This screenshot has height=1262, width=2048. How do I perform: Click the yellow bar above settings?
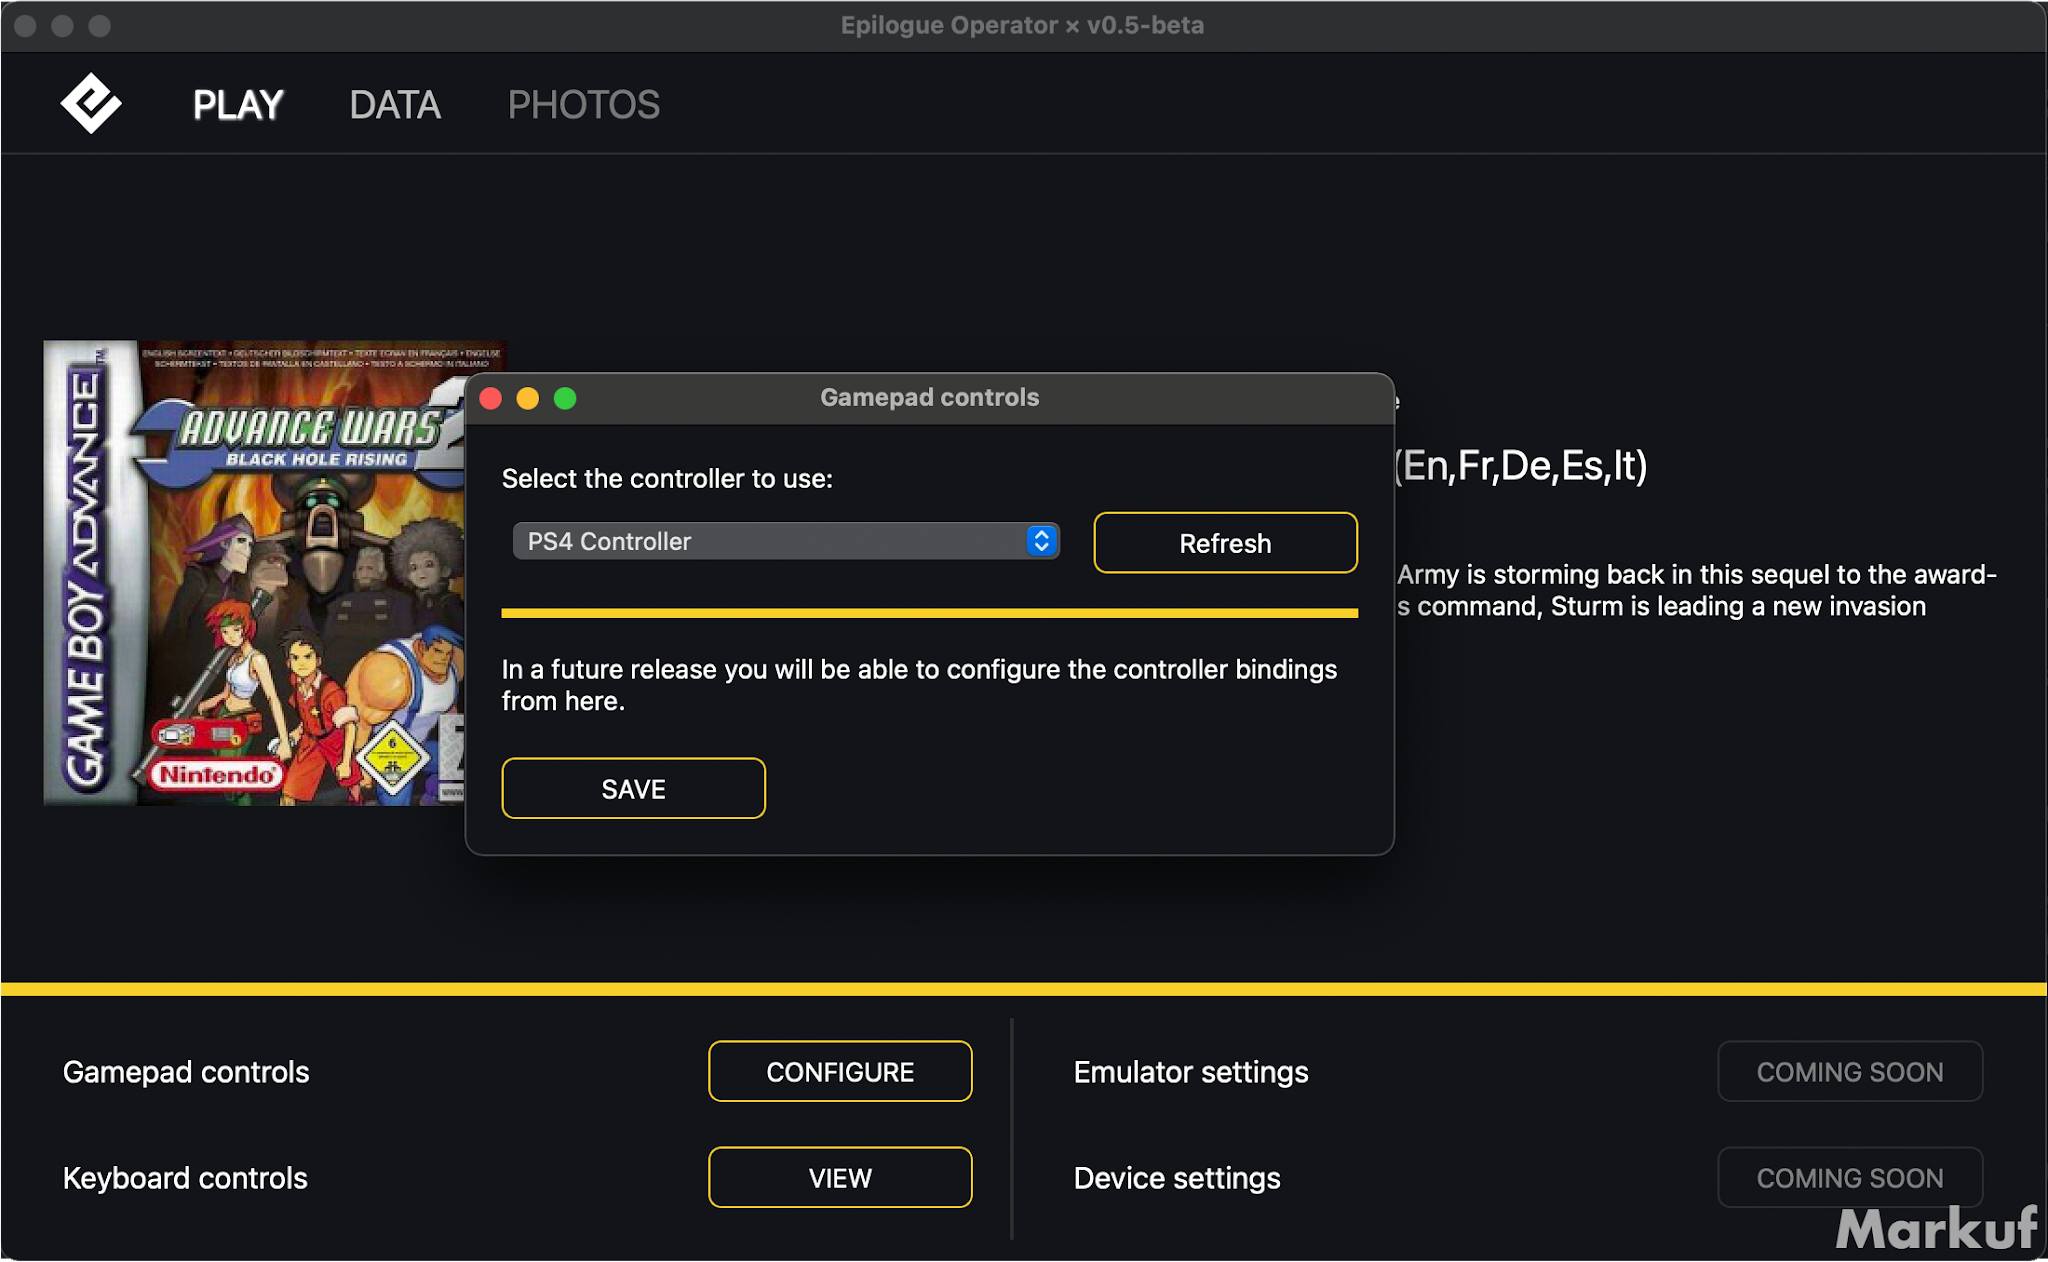[x=1024, y=989]
